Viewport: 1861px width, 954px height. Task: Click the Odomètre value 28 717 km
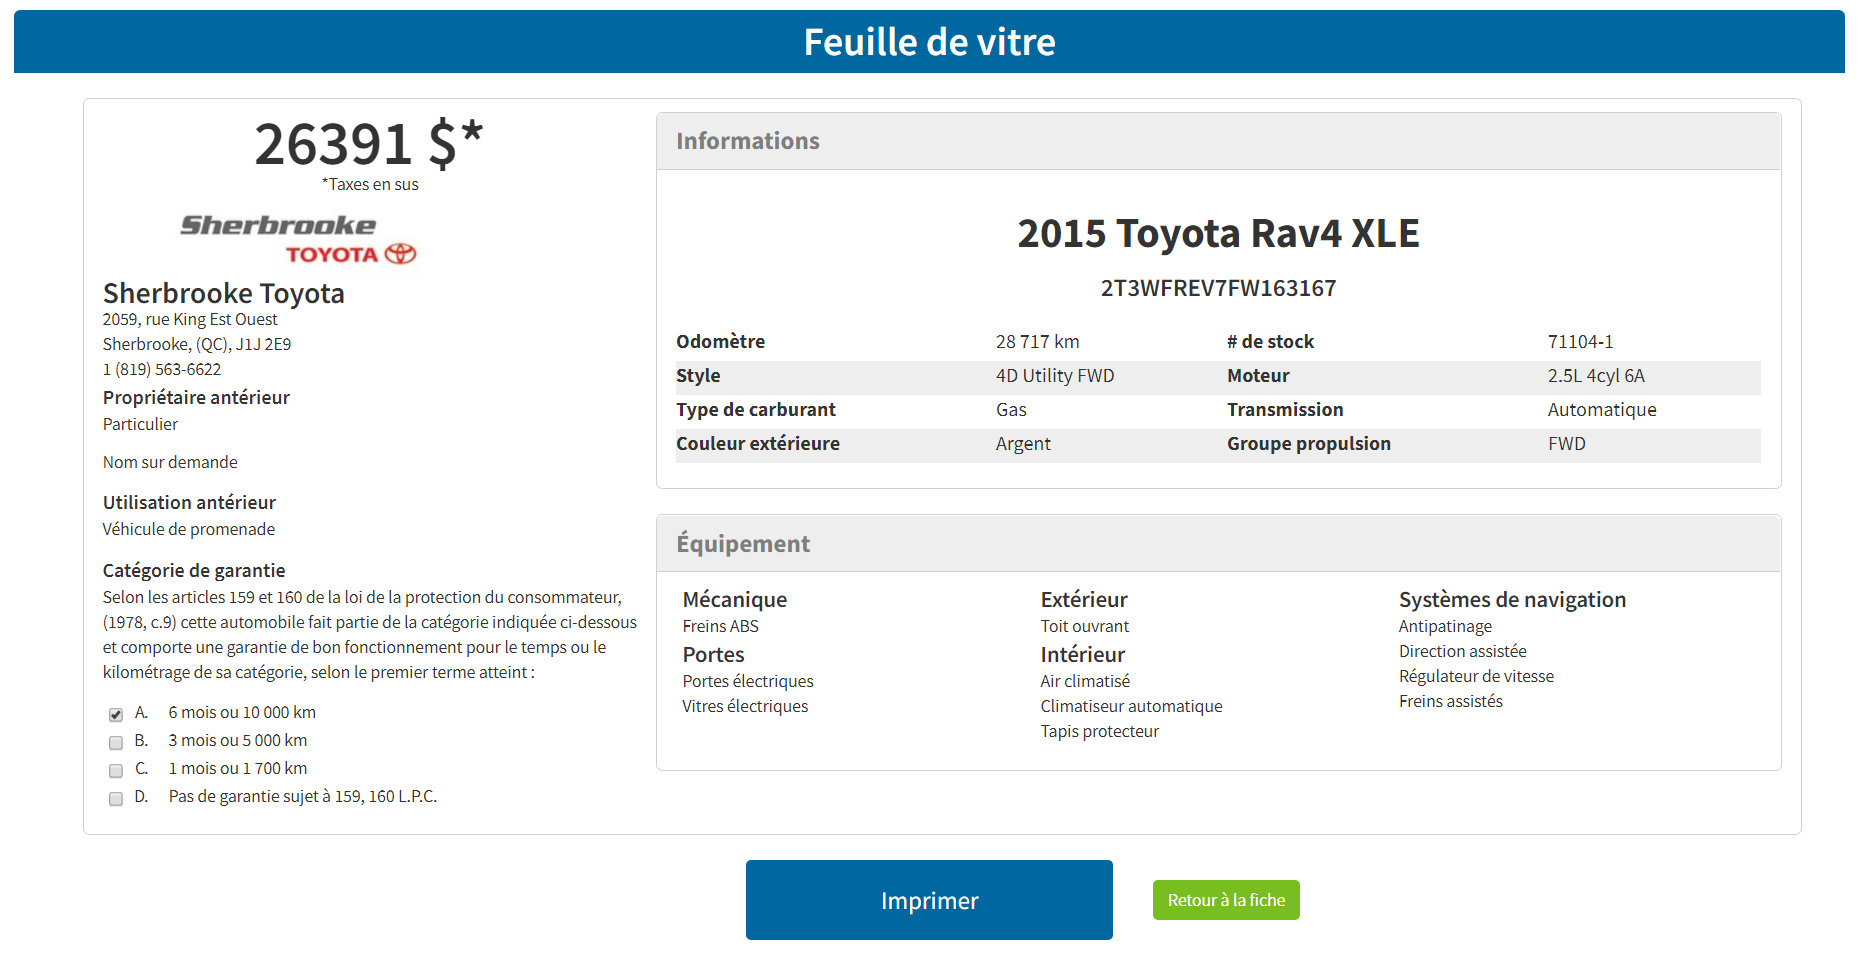tap(1038, 341)
